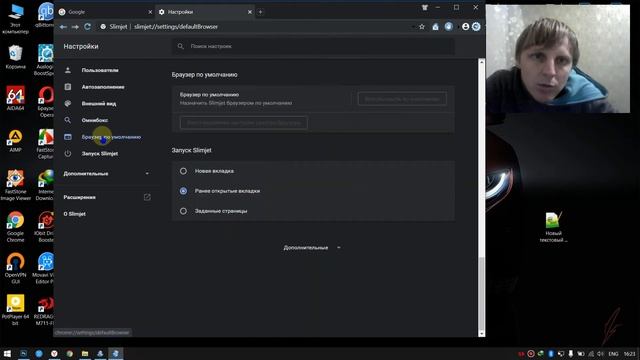Open the Windows Start menu
The image size is (640, 360).
(7, 353)
